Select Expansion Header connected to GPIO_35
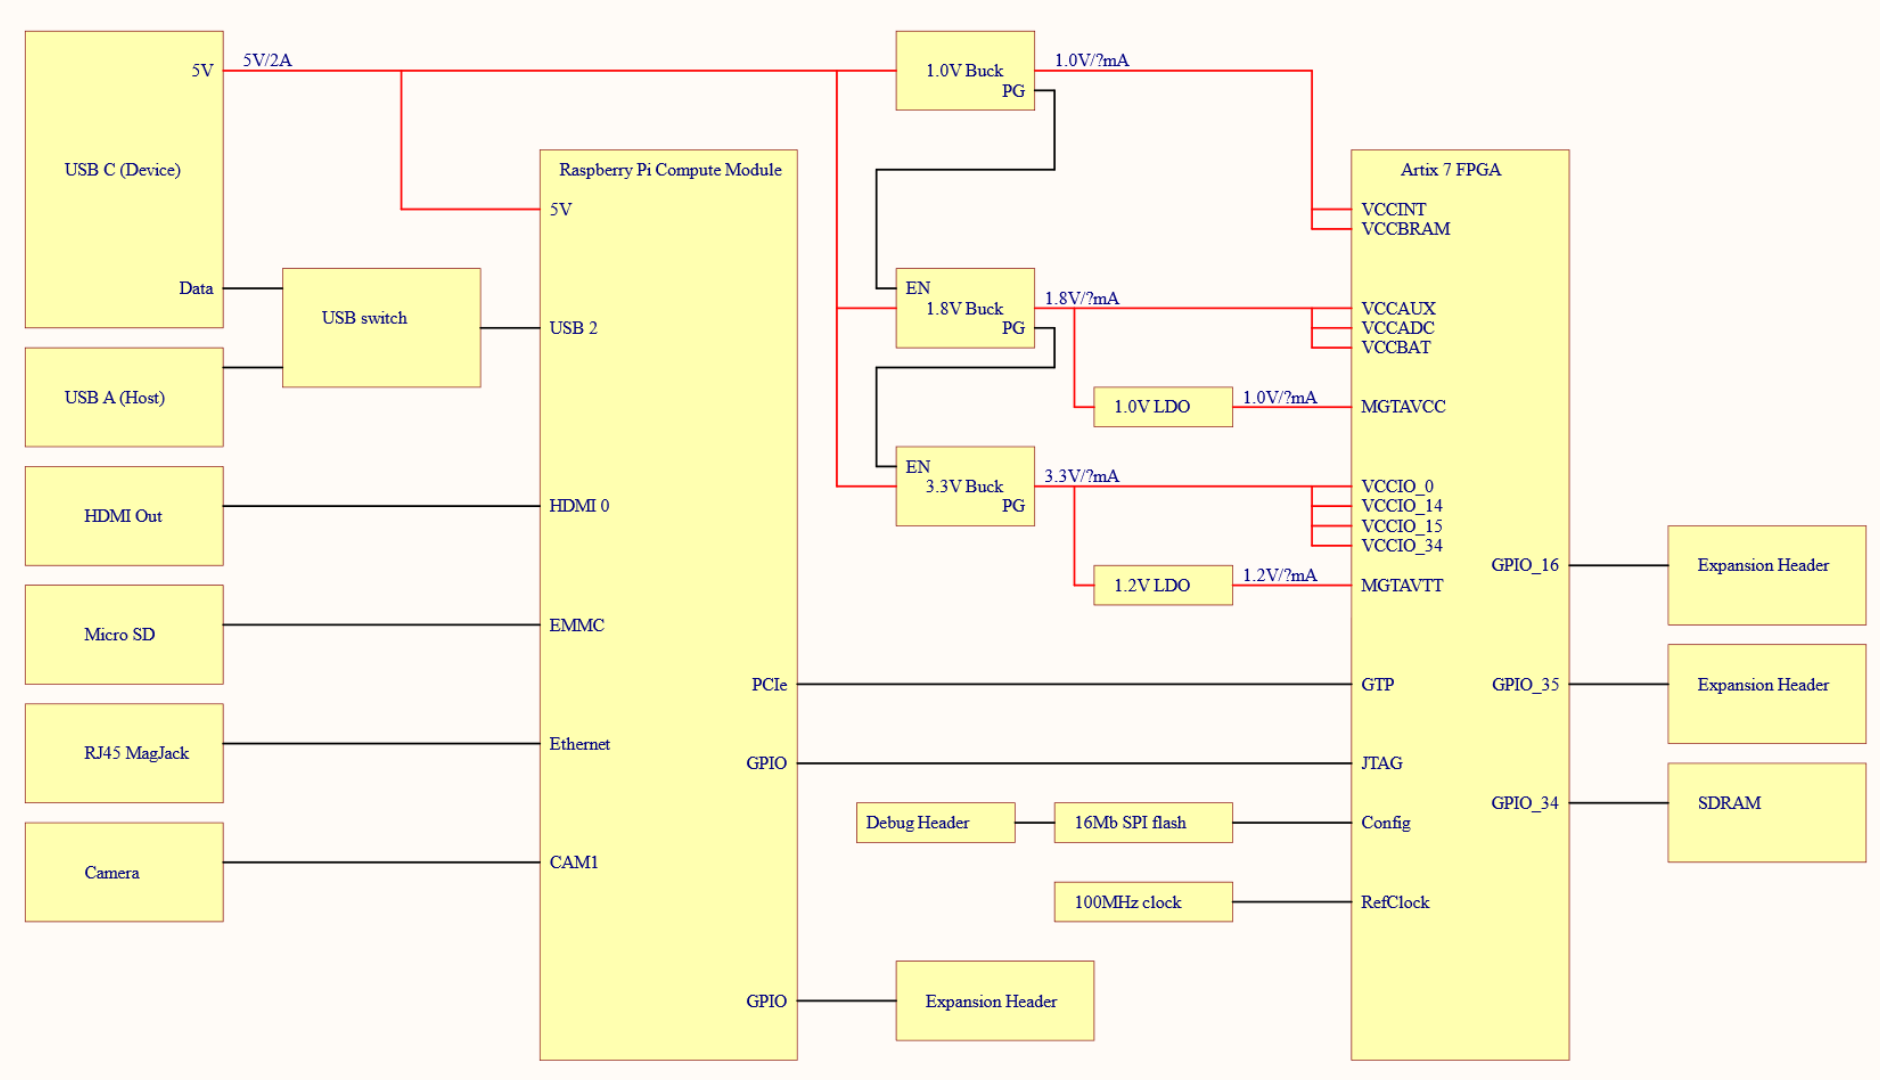The image size is (1880, 1080). click(x=1766, y=694)
